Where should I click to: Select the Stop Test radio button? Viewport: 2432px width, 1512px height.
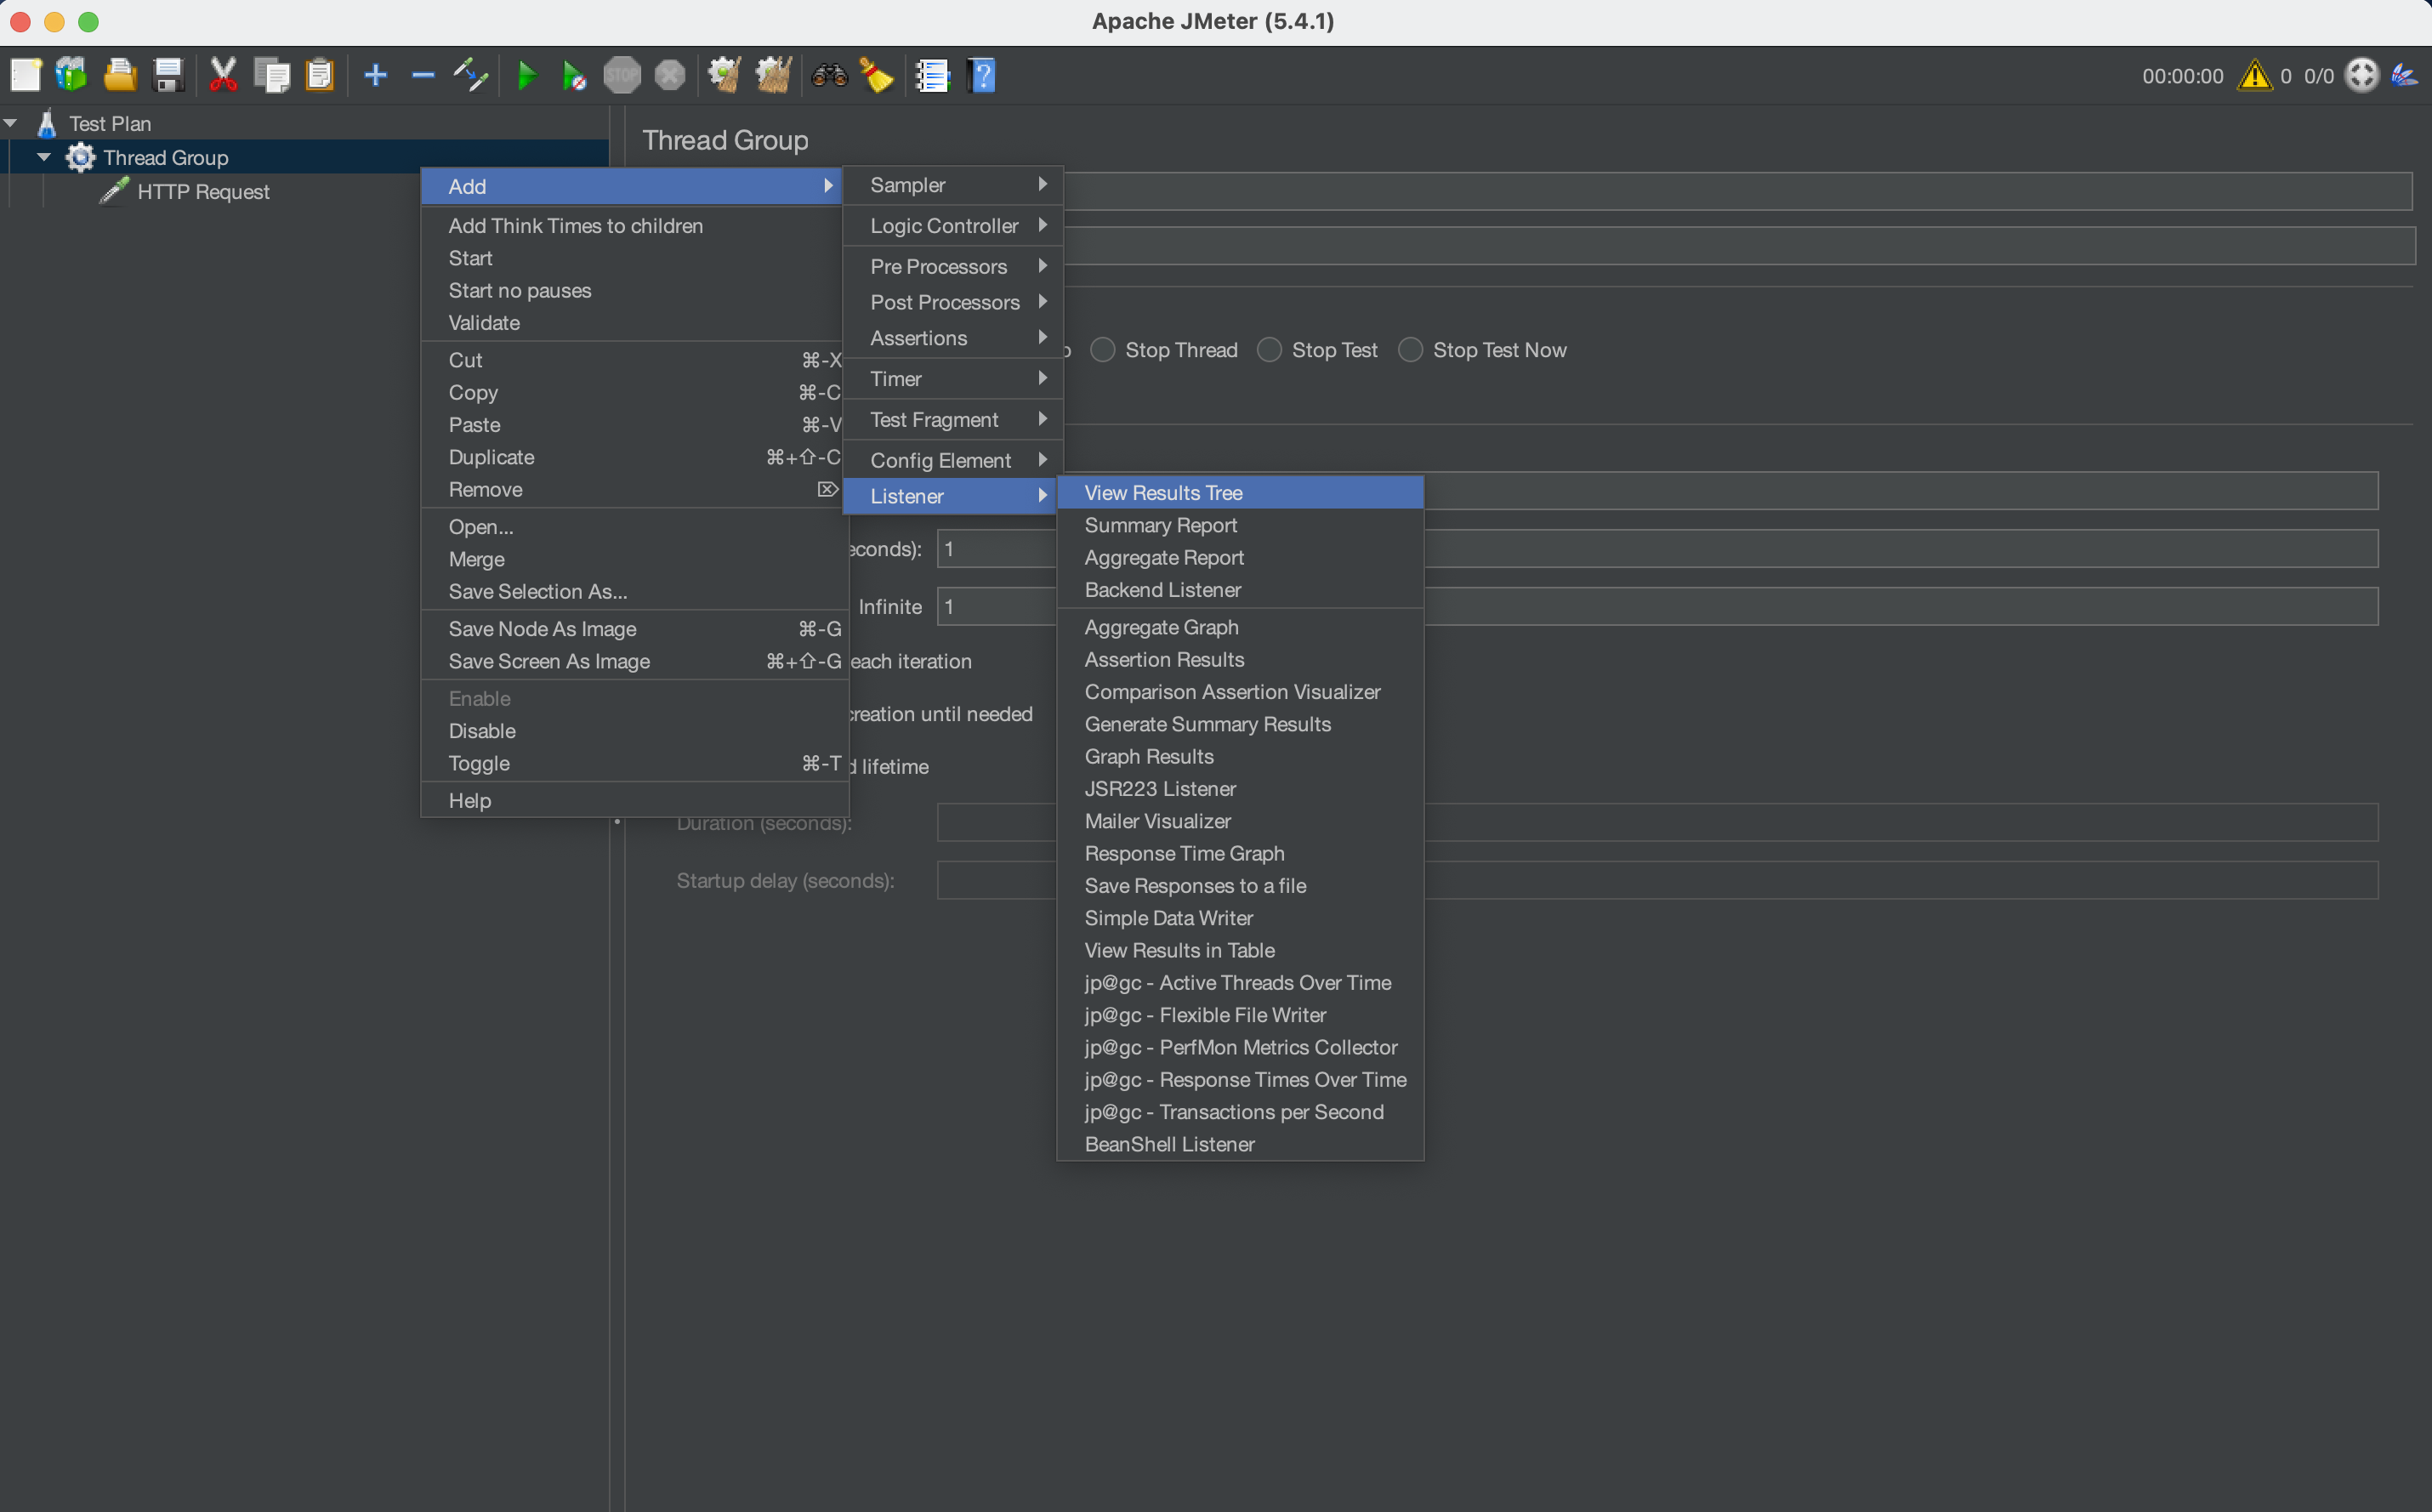pyautogui.click(x=1269, y=350)
